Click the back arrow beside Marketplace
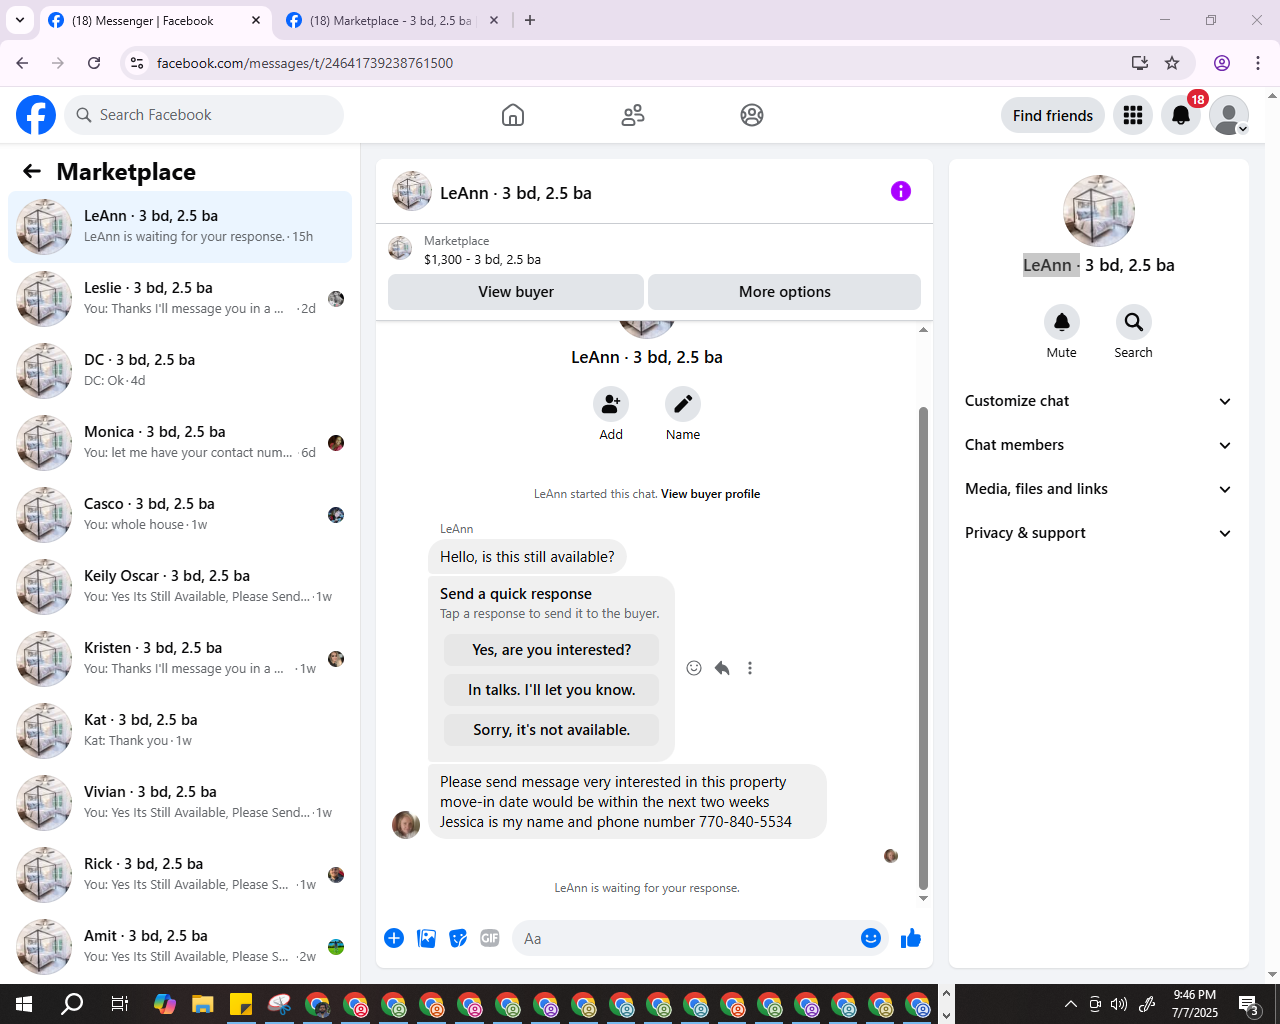 click(x=32, y=171)
